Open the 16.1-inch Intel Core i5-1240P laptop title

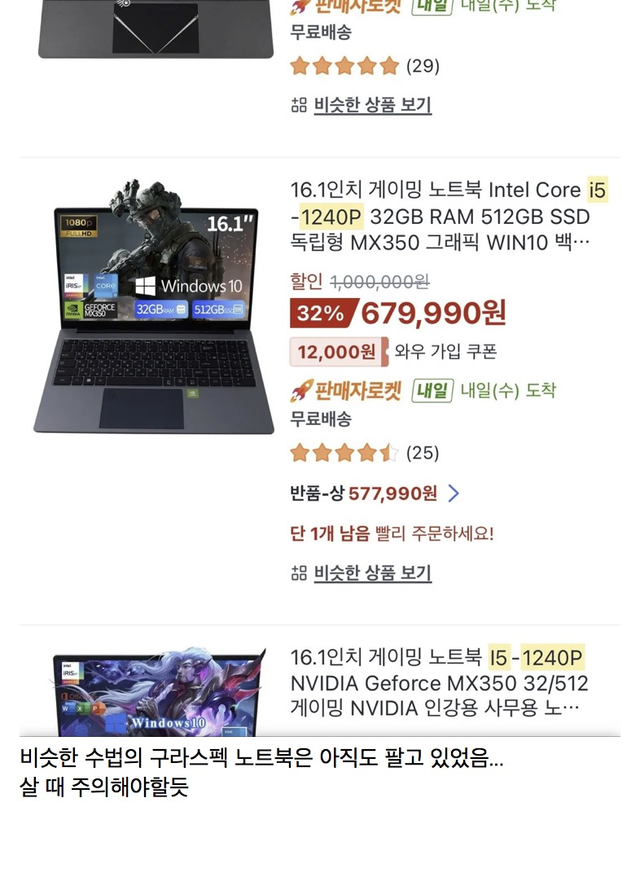pyautogui.click(x=449, y=216)
